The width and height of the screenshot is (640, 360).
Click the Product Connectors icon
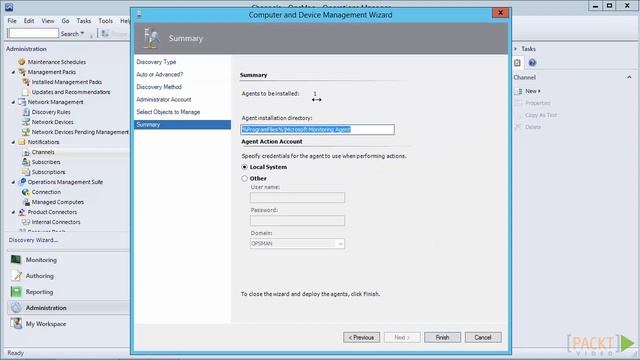[22, 212]
